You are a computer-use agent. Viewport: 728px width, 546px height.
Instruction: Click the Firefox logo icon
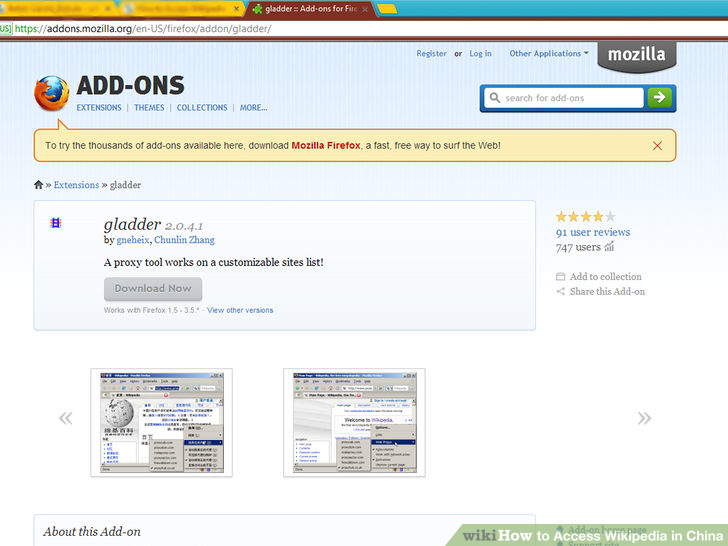point(52,93)
